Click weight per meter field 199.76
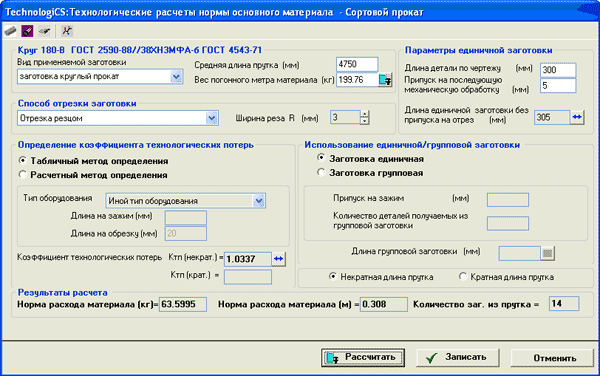 coord(357,80)
